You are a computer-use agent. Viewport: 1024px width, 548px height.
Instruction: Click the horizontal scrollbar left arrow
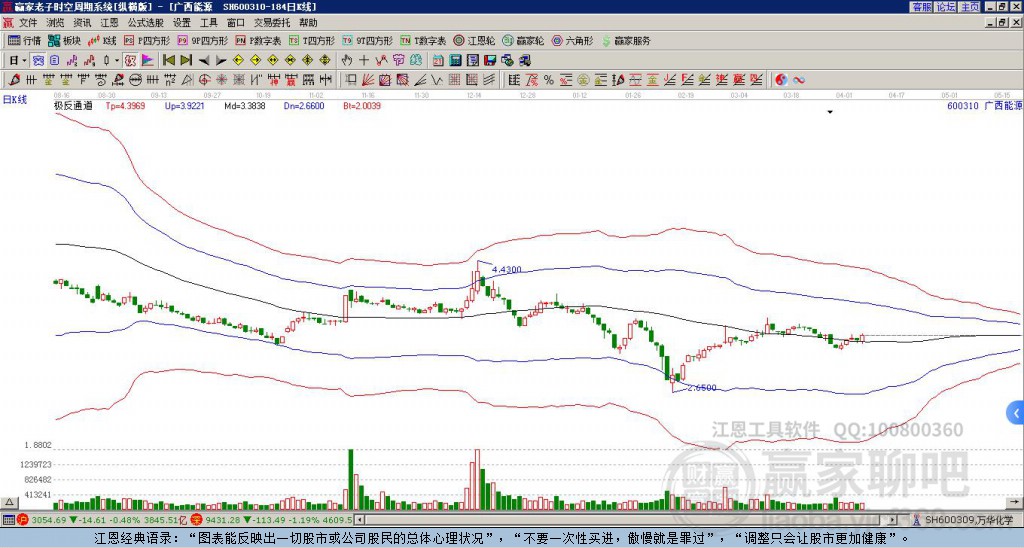[x=359, y=520]
